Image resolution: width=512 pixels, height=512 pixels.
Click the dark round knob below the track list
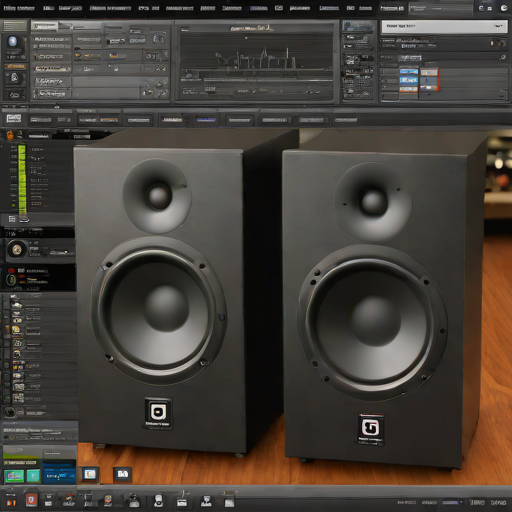pyautogui.click(x=10, y=412)
